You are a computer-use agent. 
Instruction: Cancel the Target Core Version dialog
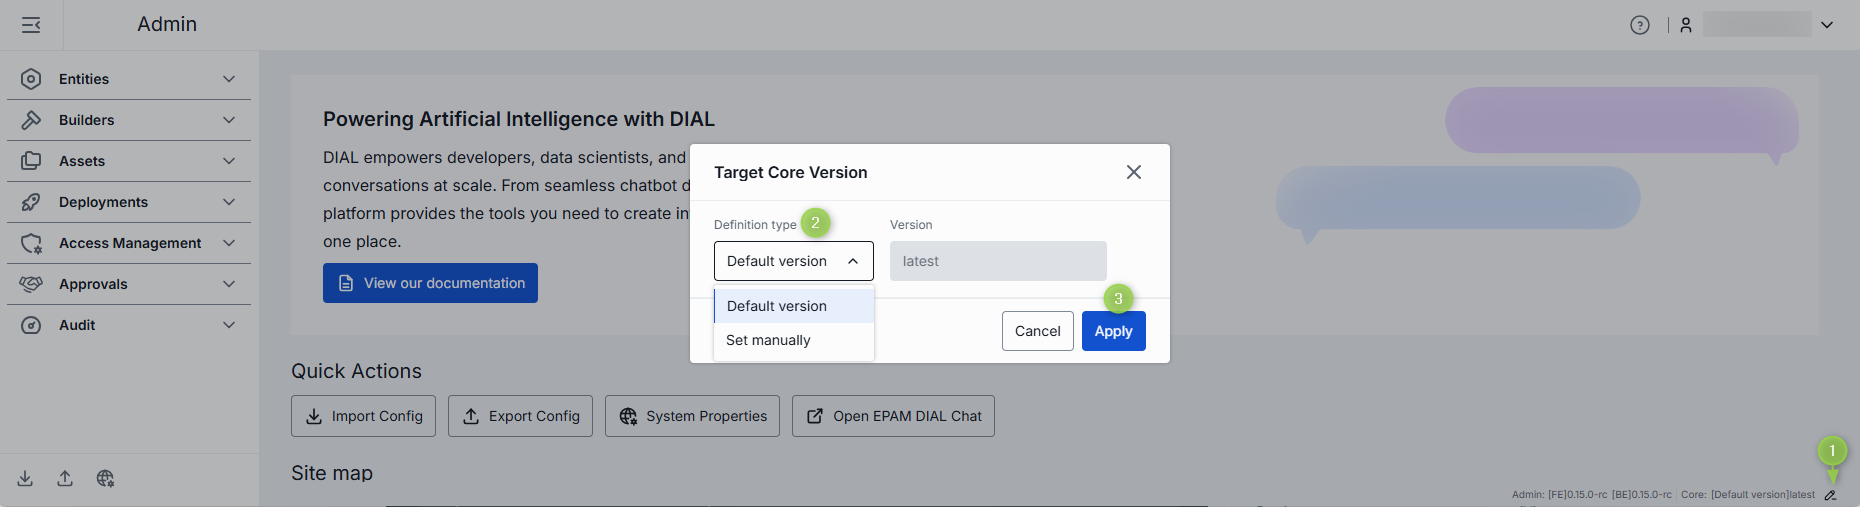point(1037,331)
